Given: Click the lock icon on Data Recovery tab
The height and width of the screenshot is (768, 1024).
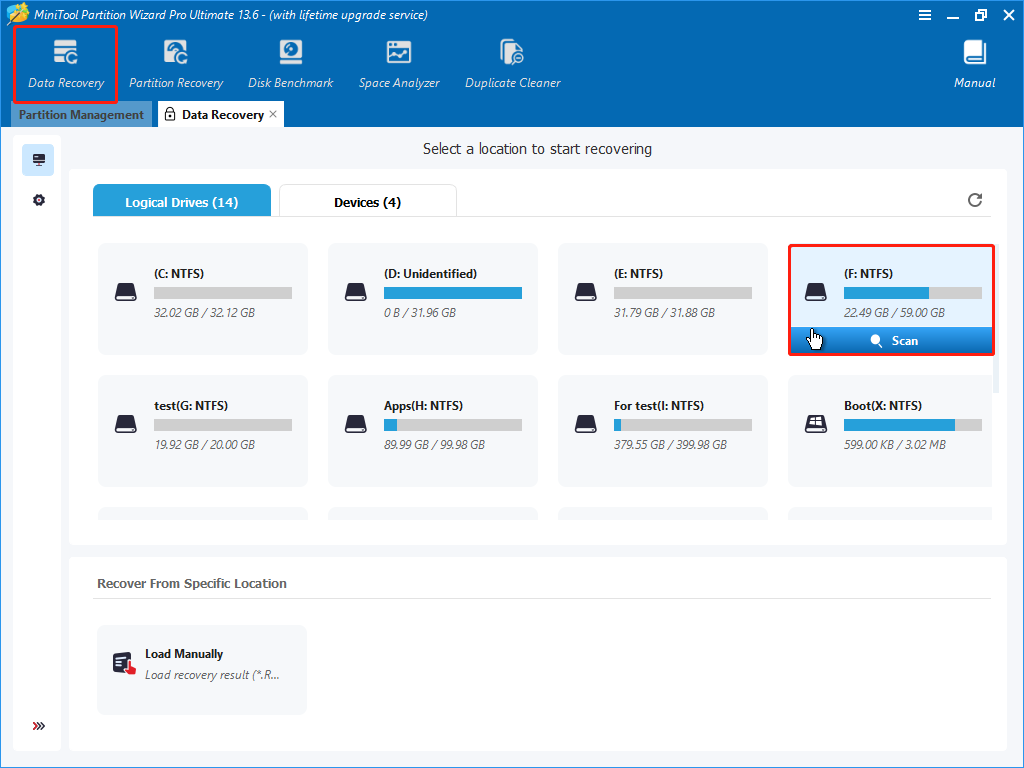Looking at the screenshot, I should coord(170,114).
